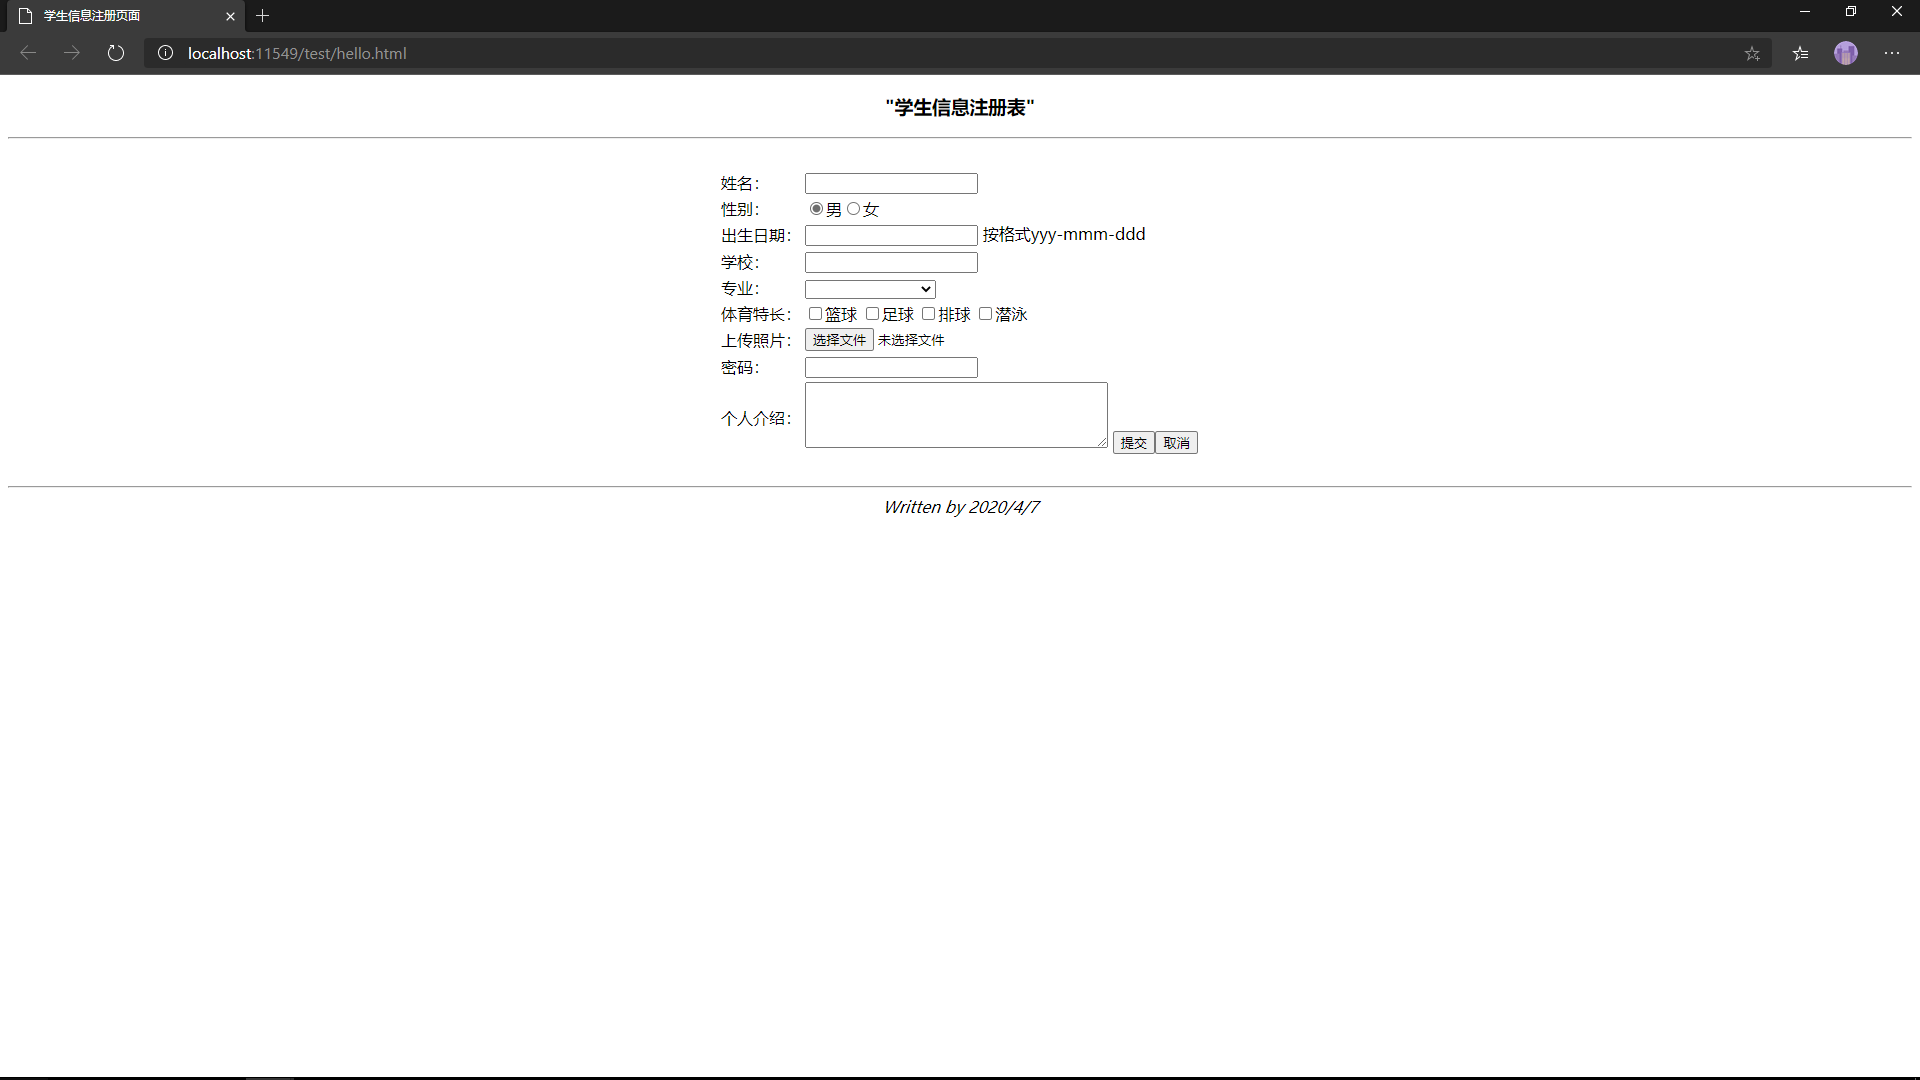Screen dimensions: 1920x1080
Task: Check the 足球 checkbox
Action: [x=872, y=314]
